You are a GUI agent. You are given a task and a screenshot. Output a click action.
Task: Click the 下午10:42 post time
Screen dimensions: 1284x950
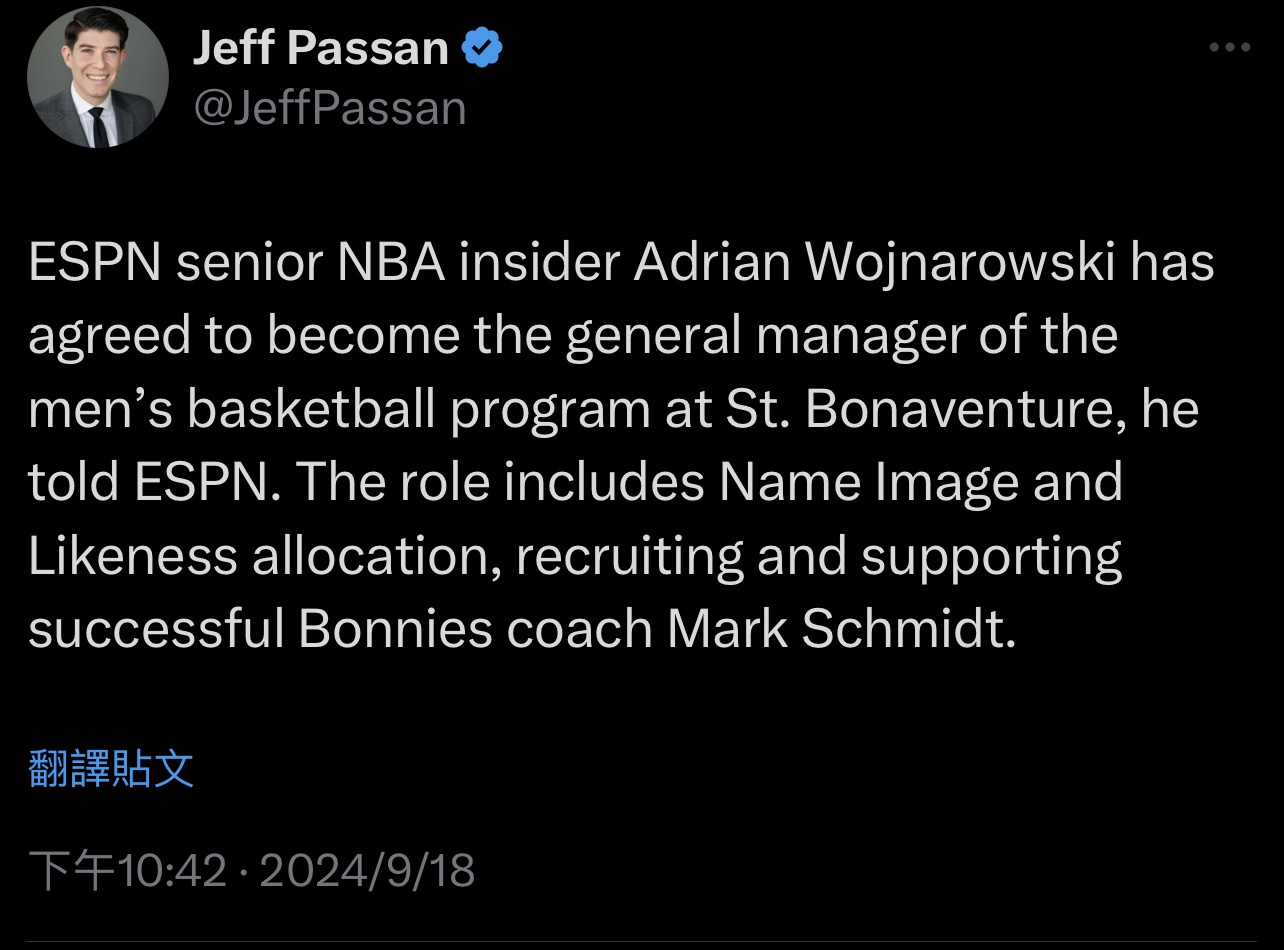128,870
